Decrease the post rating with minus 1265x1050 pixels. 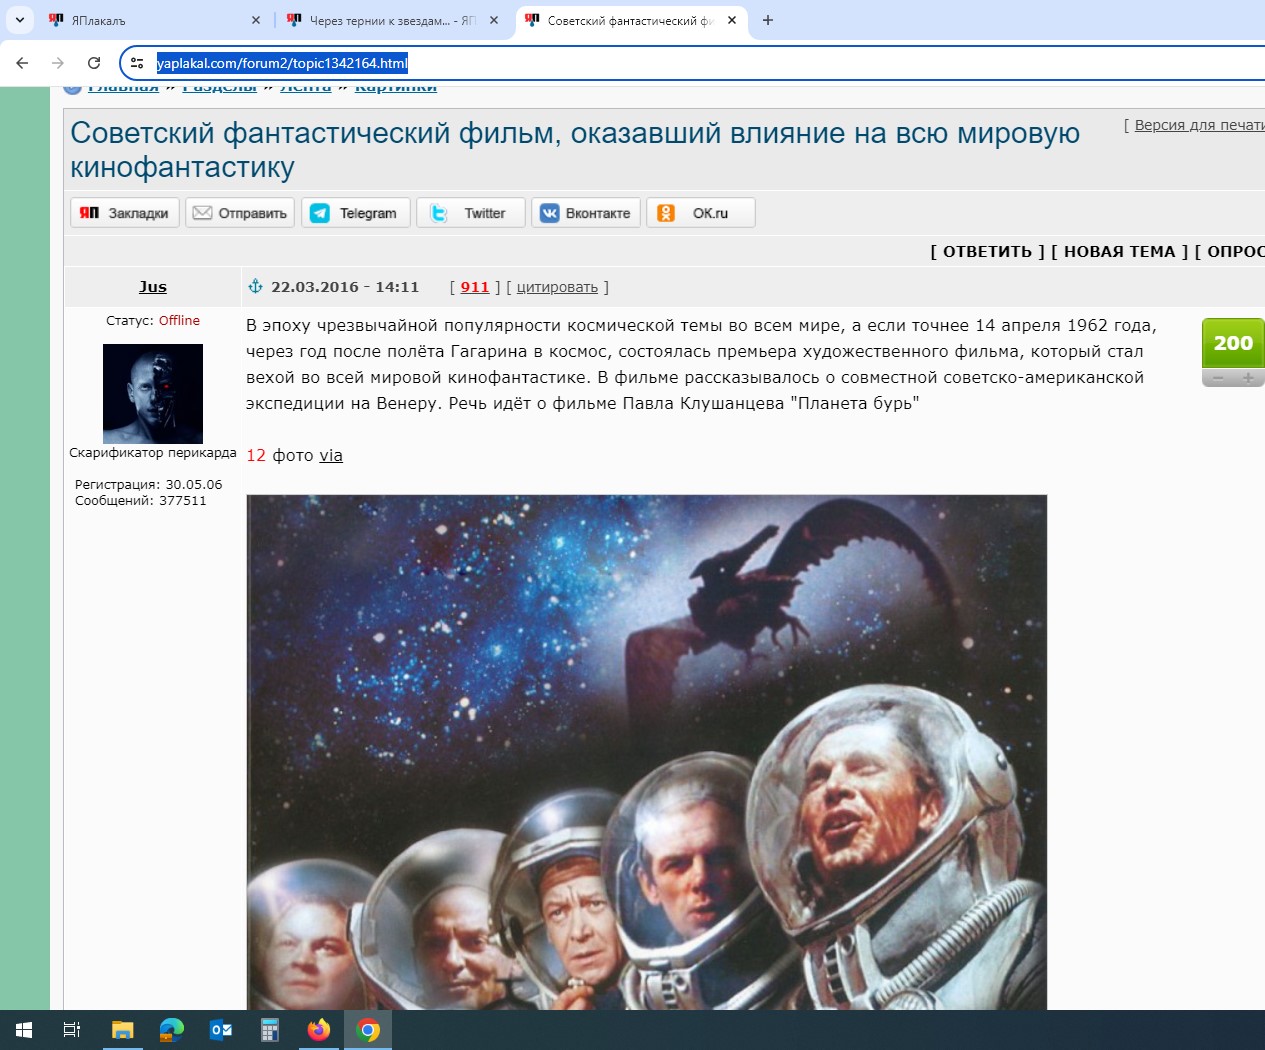pos(1218,378)
